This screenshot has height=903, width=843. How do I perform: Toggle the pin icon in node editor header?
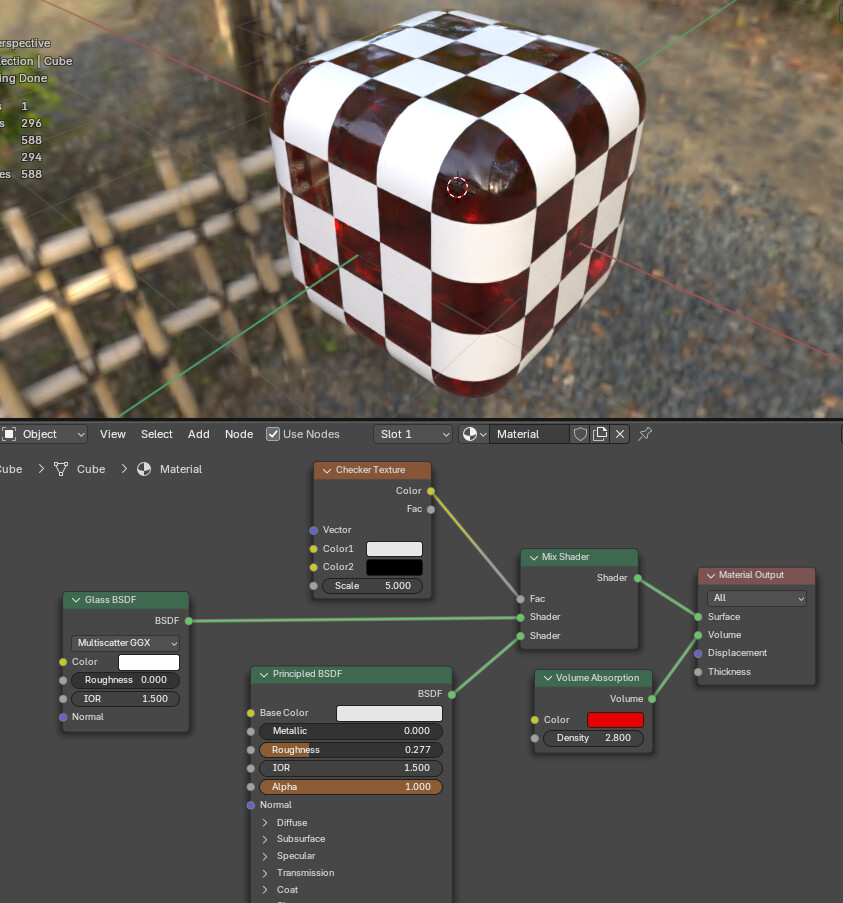point(645,434)
